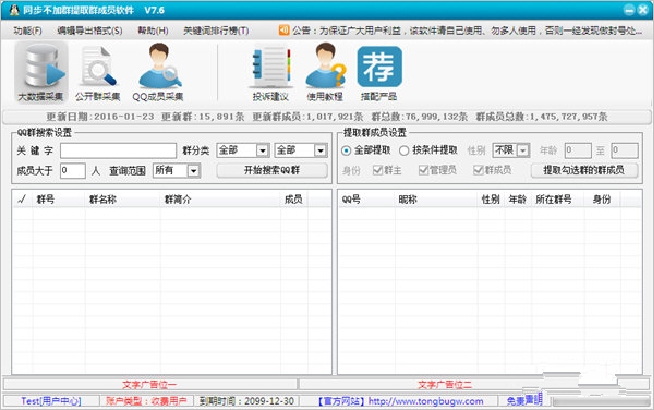Screen dimensions: 654x410
Task: Click the 提取勾选群的群成员 button
Action: (584, 170)
